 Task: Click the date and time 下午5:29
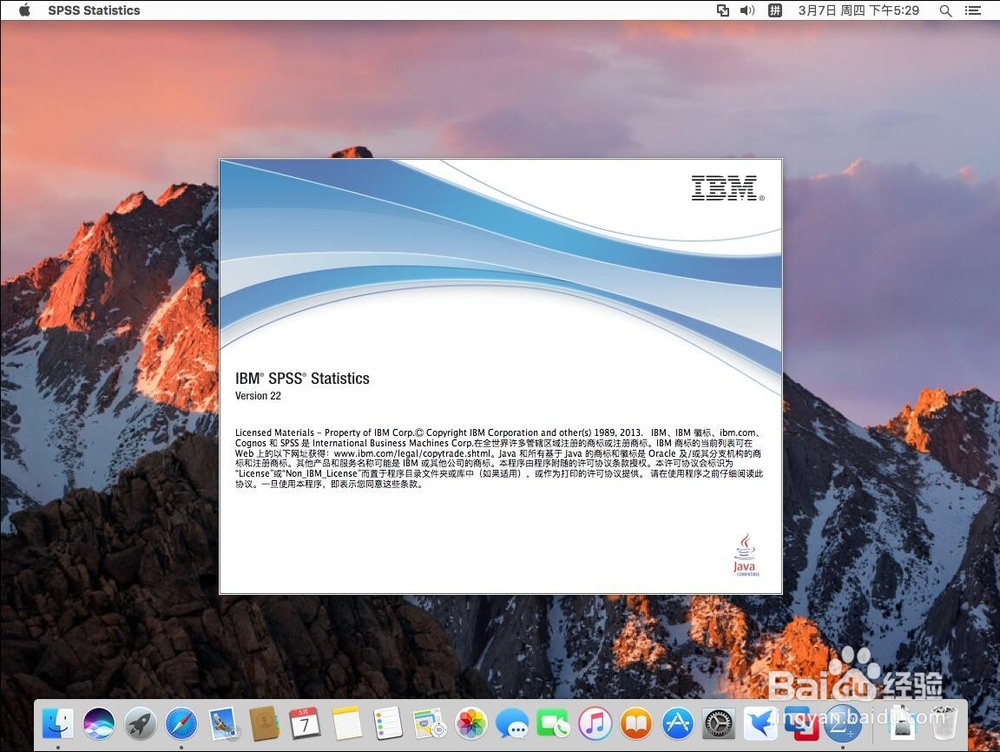pos(858,10)
